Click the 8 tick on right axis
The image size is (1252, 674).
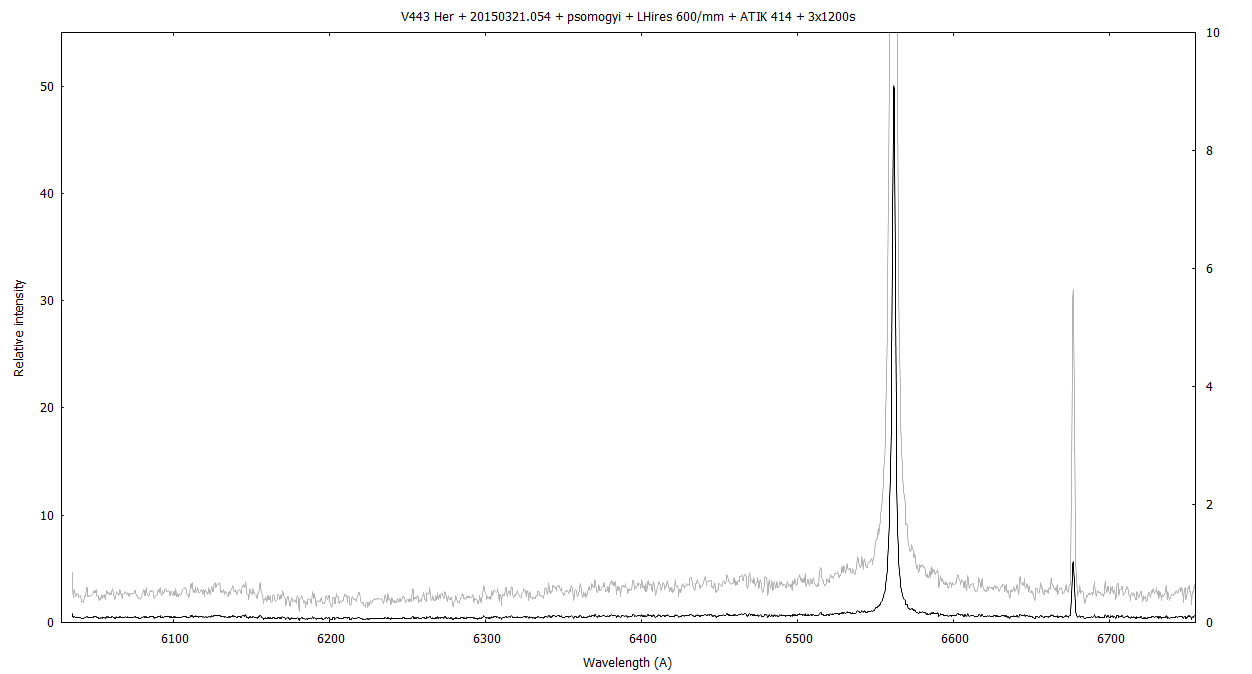1212,151
